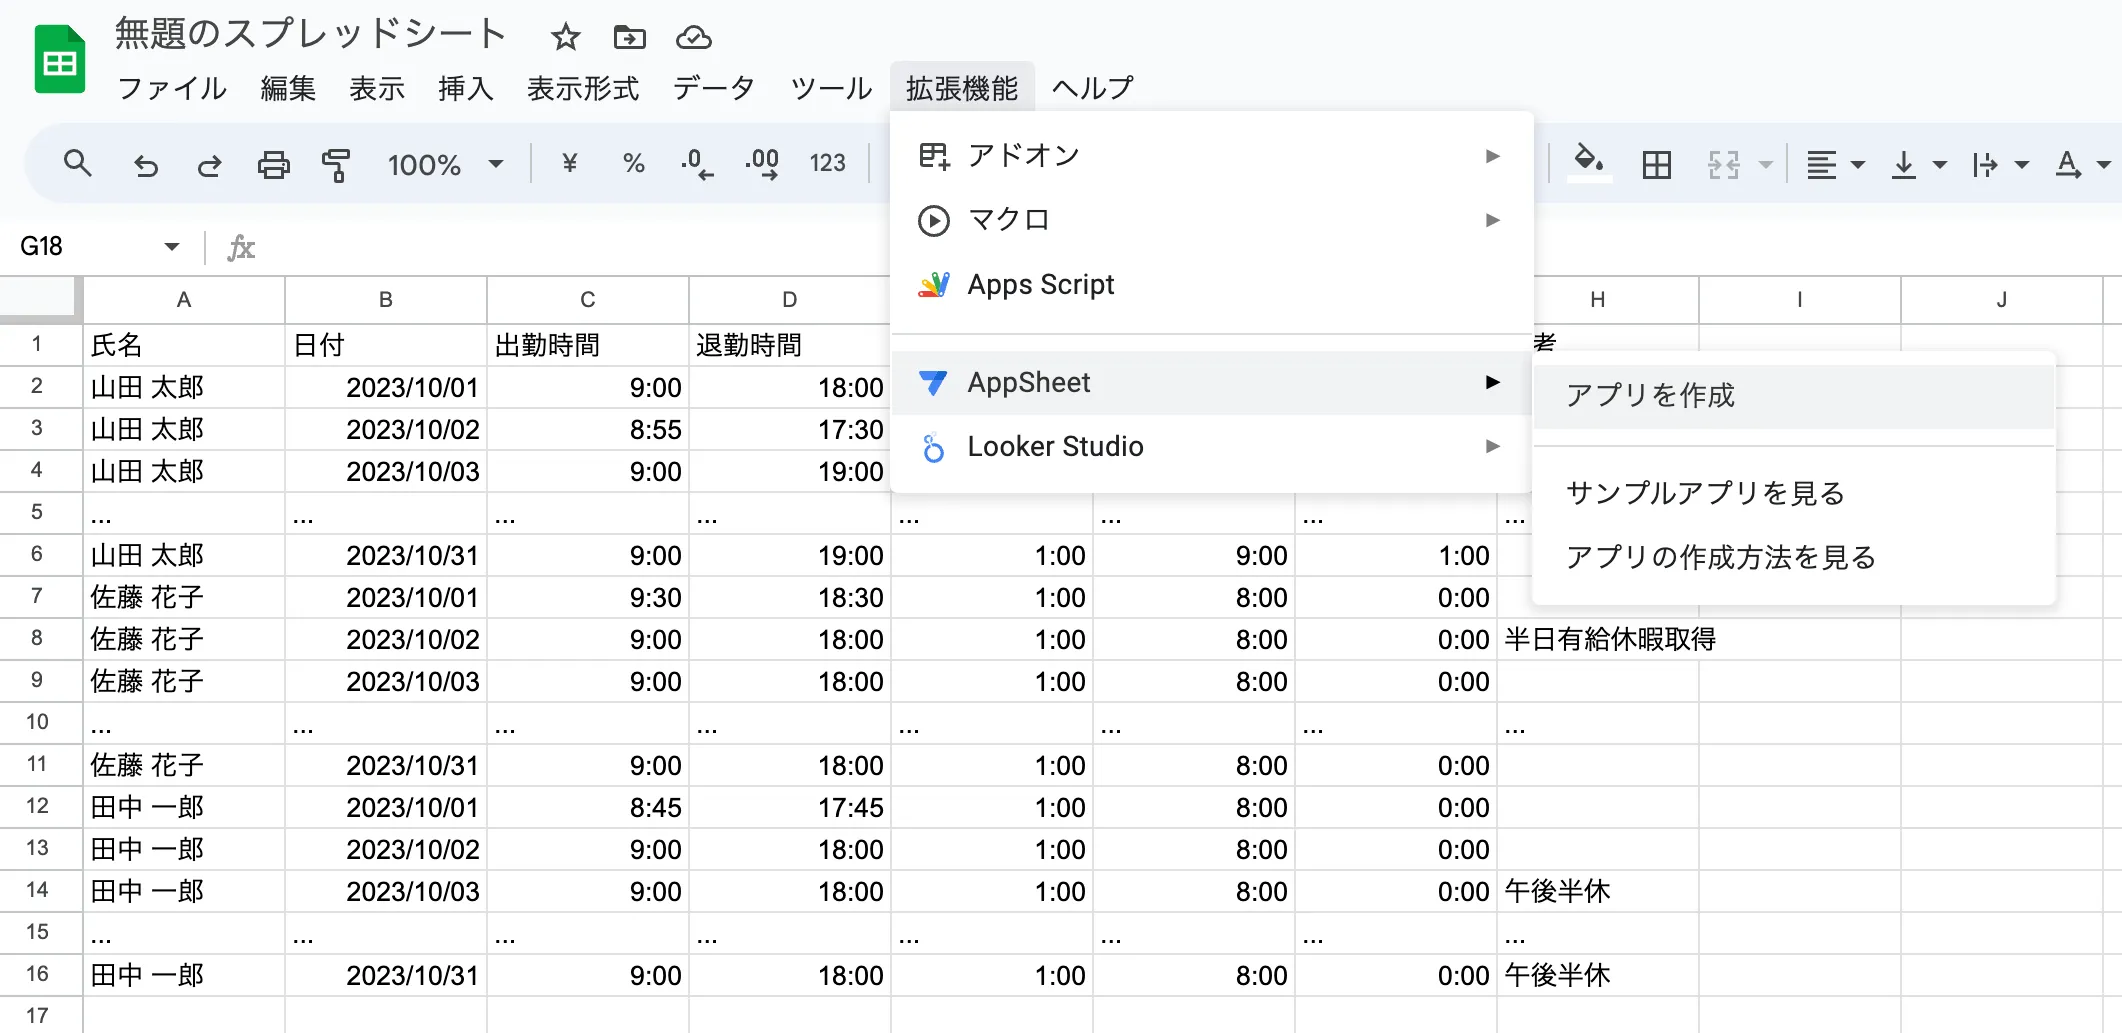Open Apps Script

(x=1211, y=285)
